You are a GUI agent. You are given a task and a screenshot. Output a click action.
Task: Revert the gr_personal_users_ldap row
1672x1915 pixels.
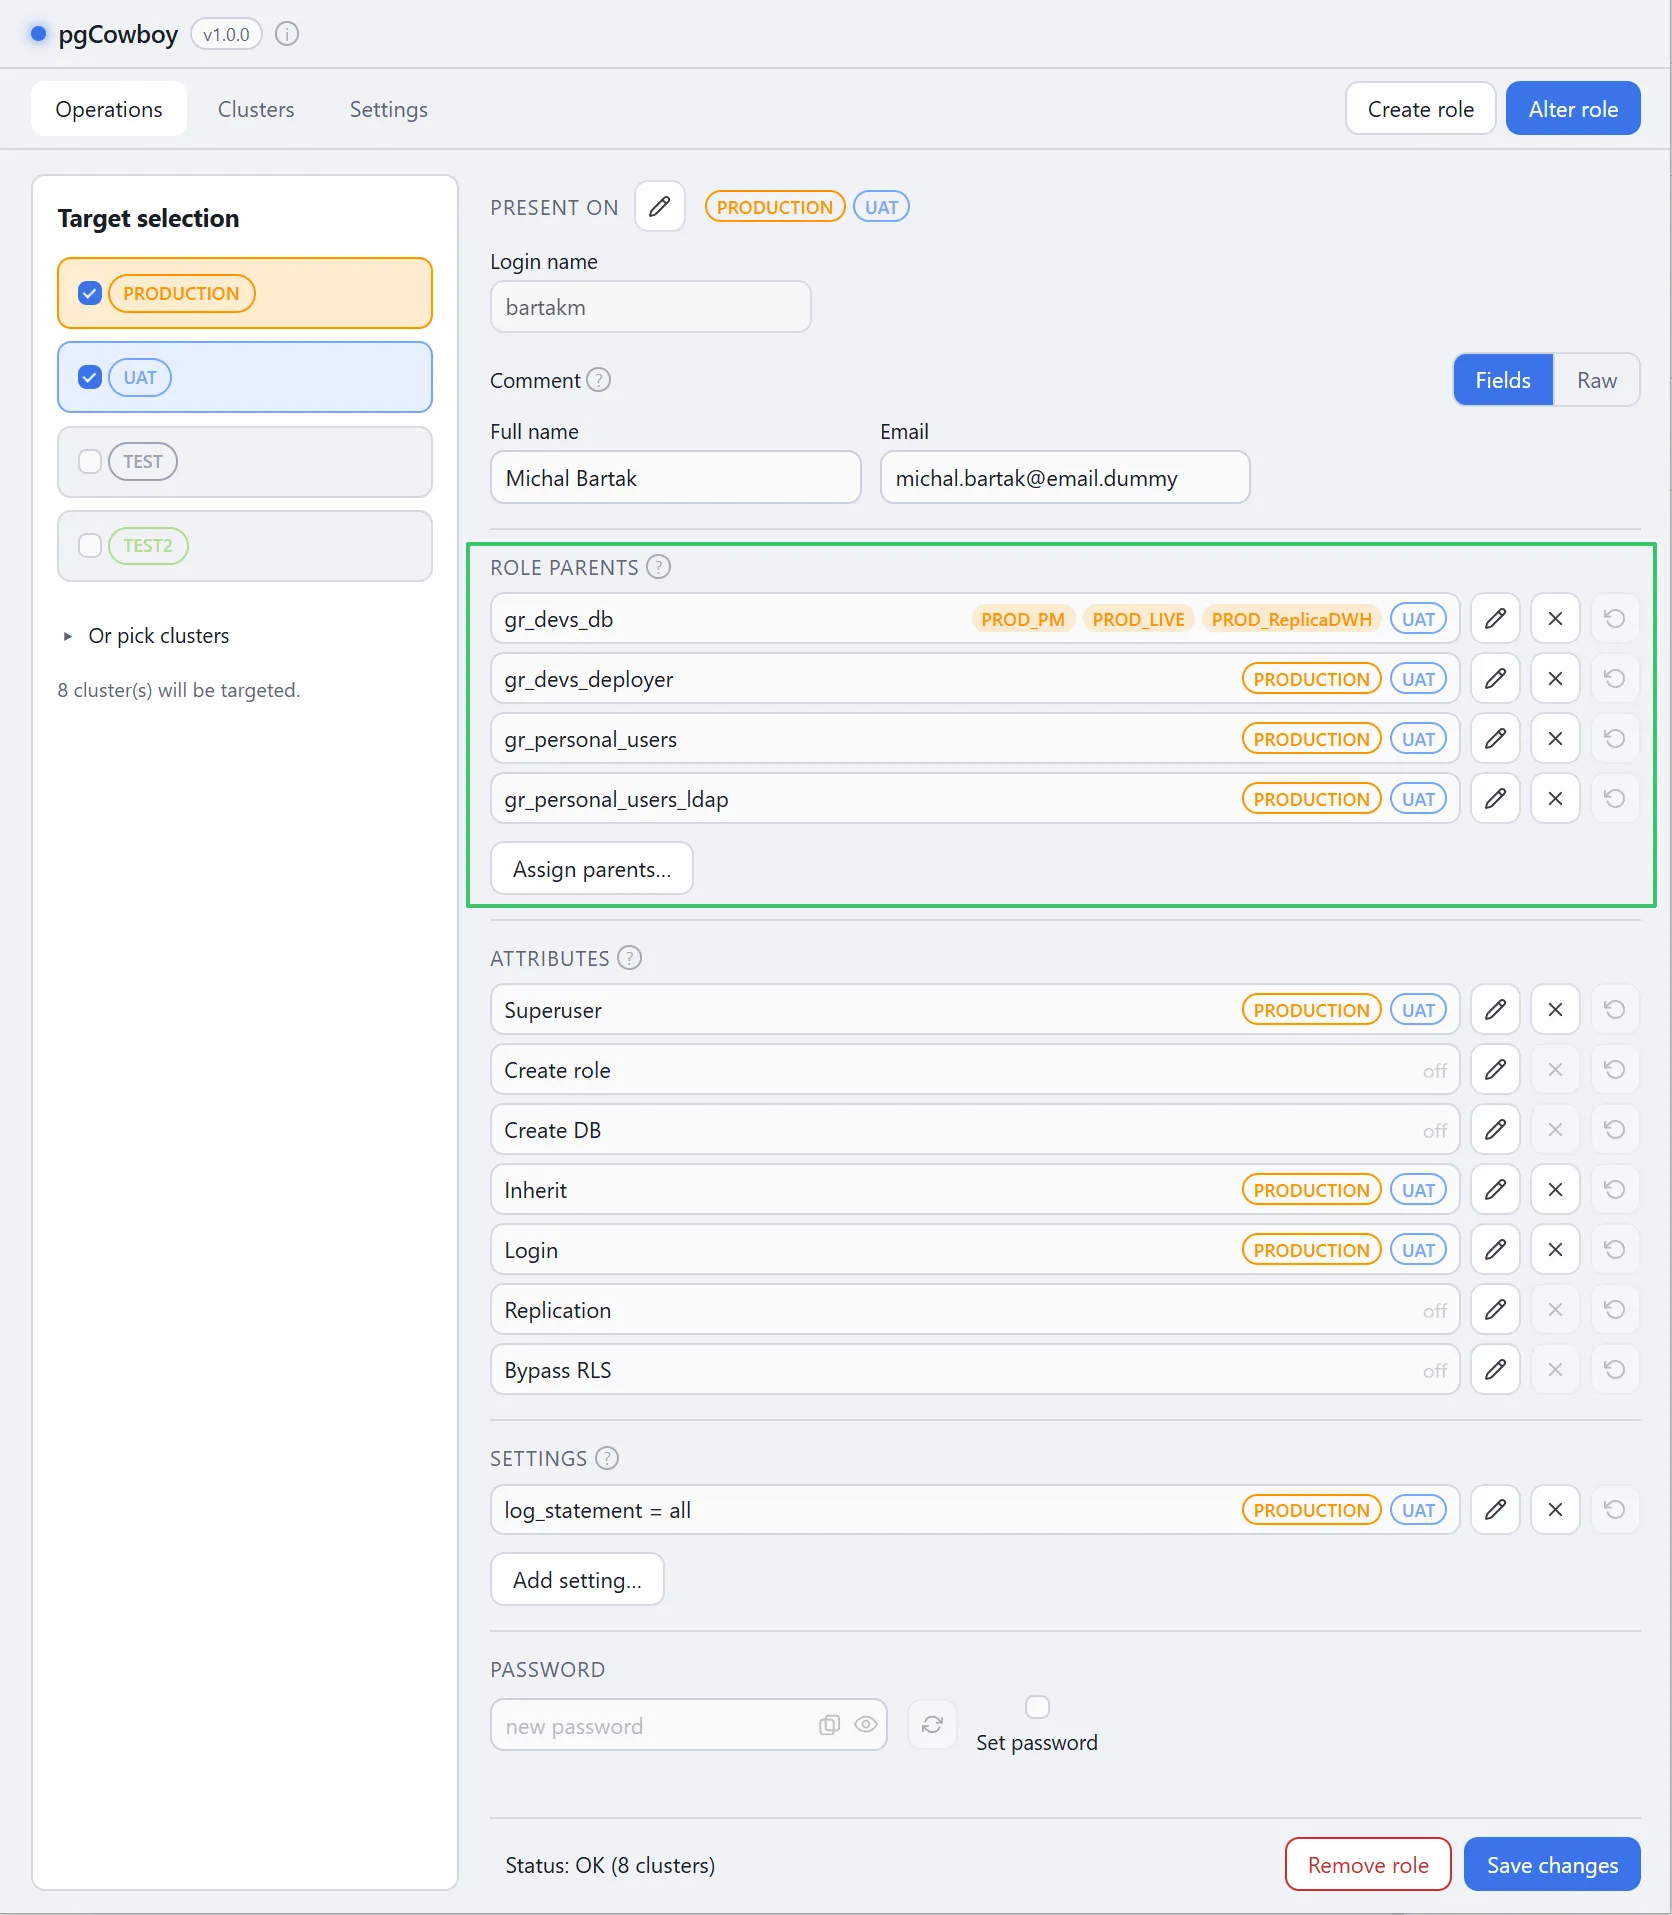(x=1615, y=799)
